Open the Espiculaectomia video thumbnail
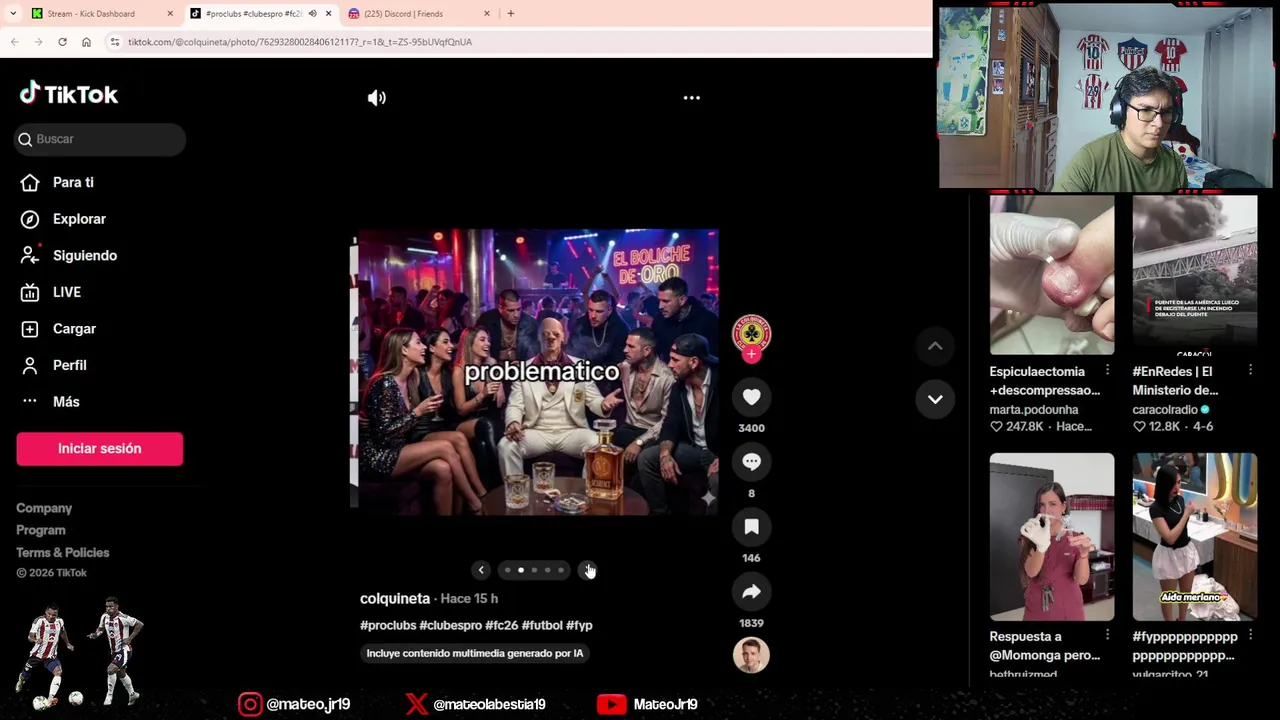 coord(1052,275)
